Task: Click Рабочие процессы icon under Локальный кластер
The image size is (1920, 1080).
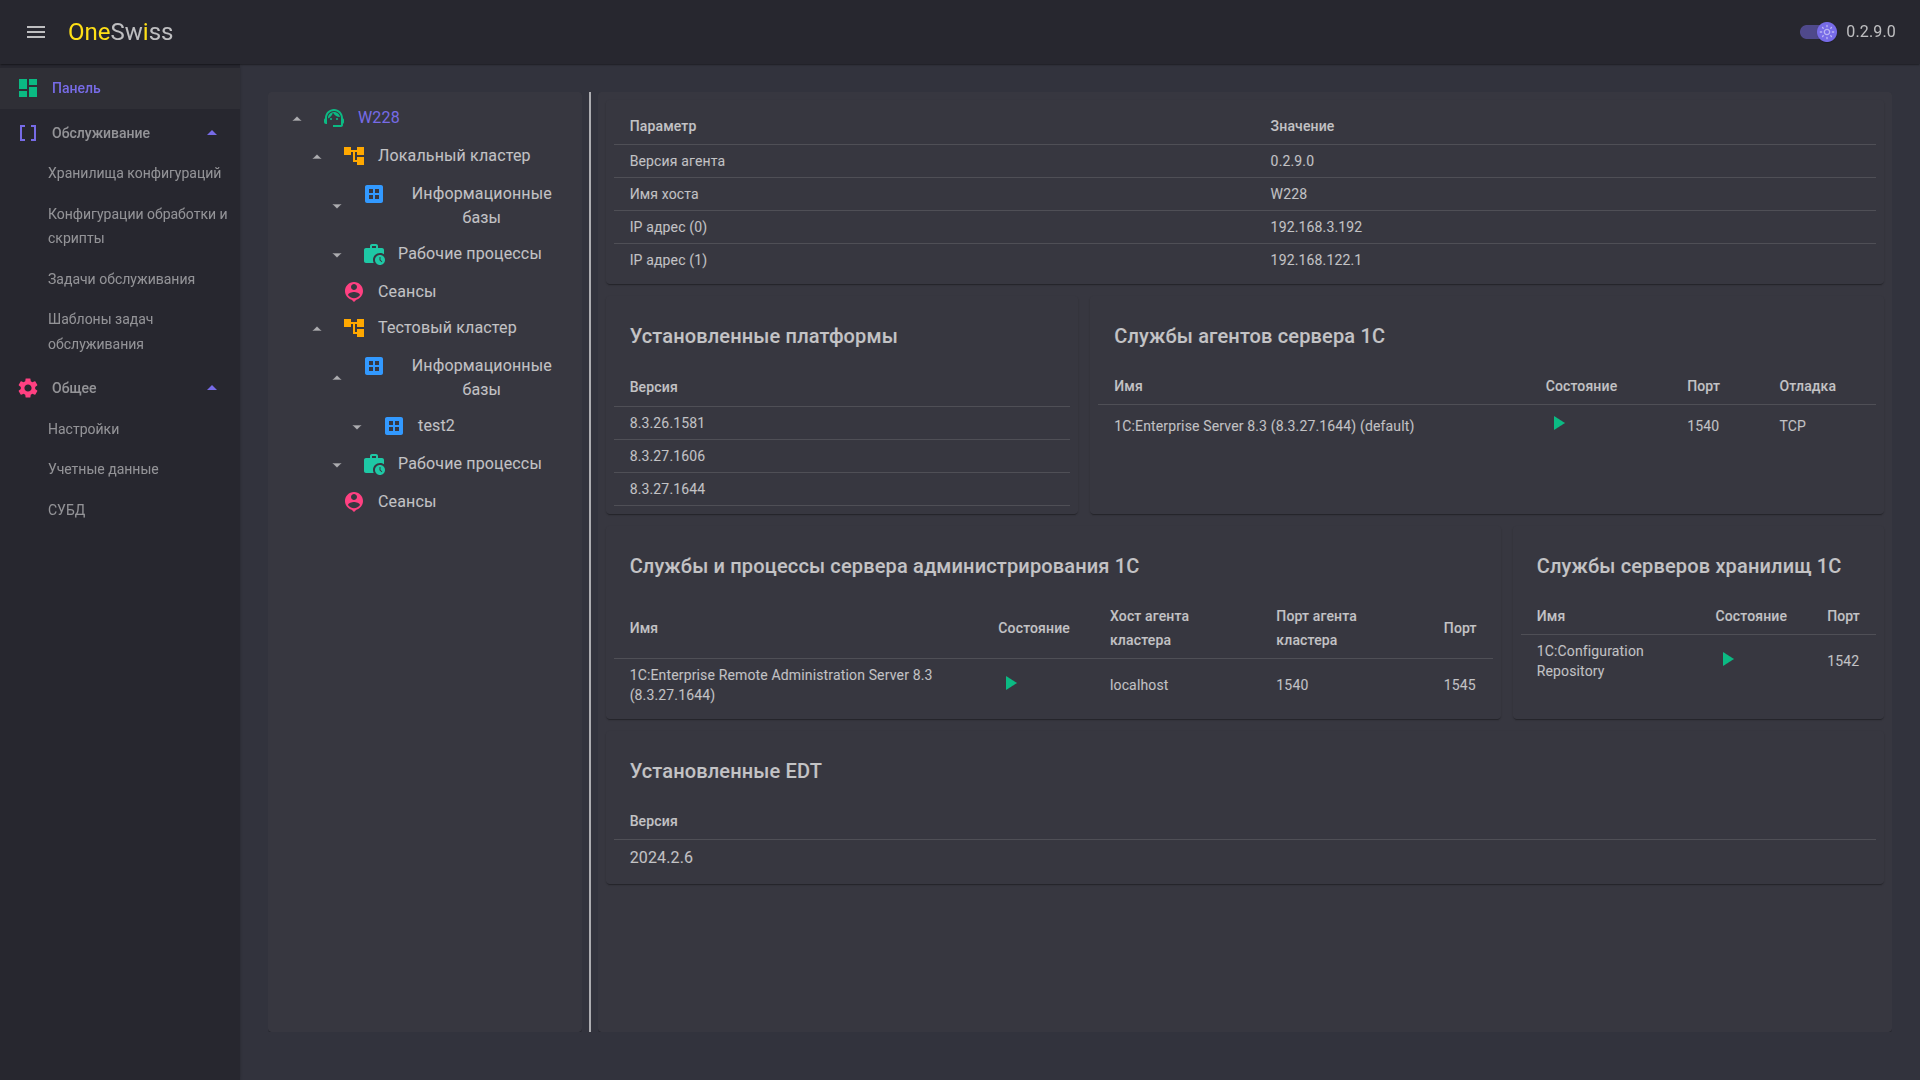Action: (x=374, y=254)
